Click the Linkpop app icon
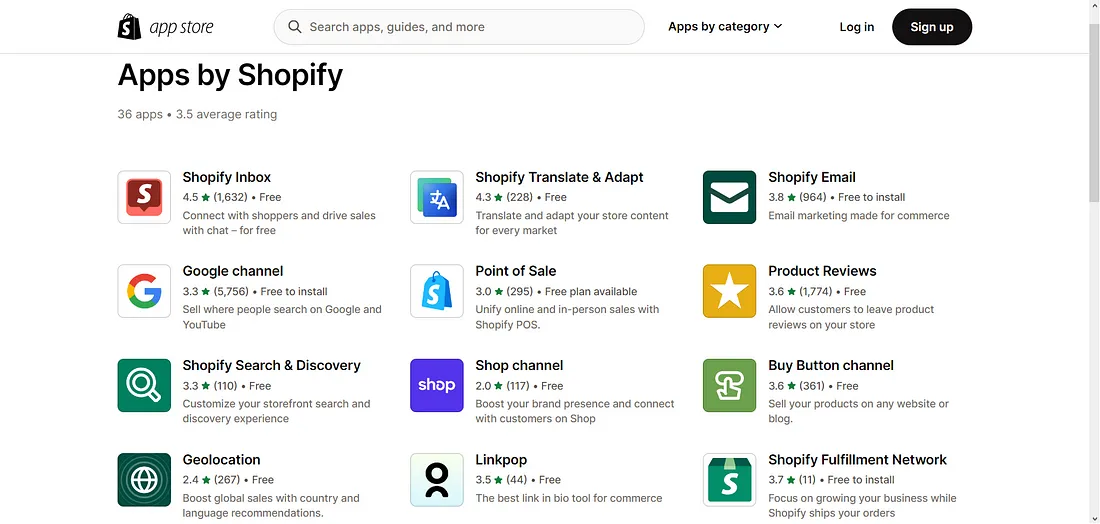 tap(436, 480)
